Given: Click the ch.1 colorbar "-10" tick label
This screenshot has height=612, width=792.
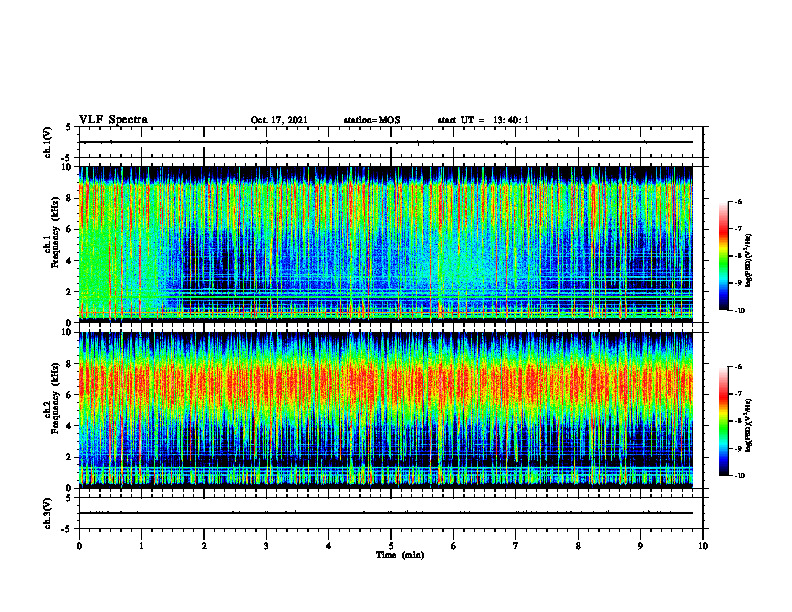Looking at the screenshot, I should point(740,311).
